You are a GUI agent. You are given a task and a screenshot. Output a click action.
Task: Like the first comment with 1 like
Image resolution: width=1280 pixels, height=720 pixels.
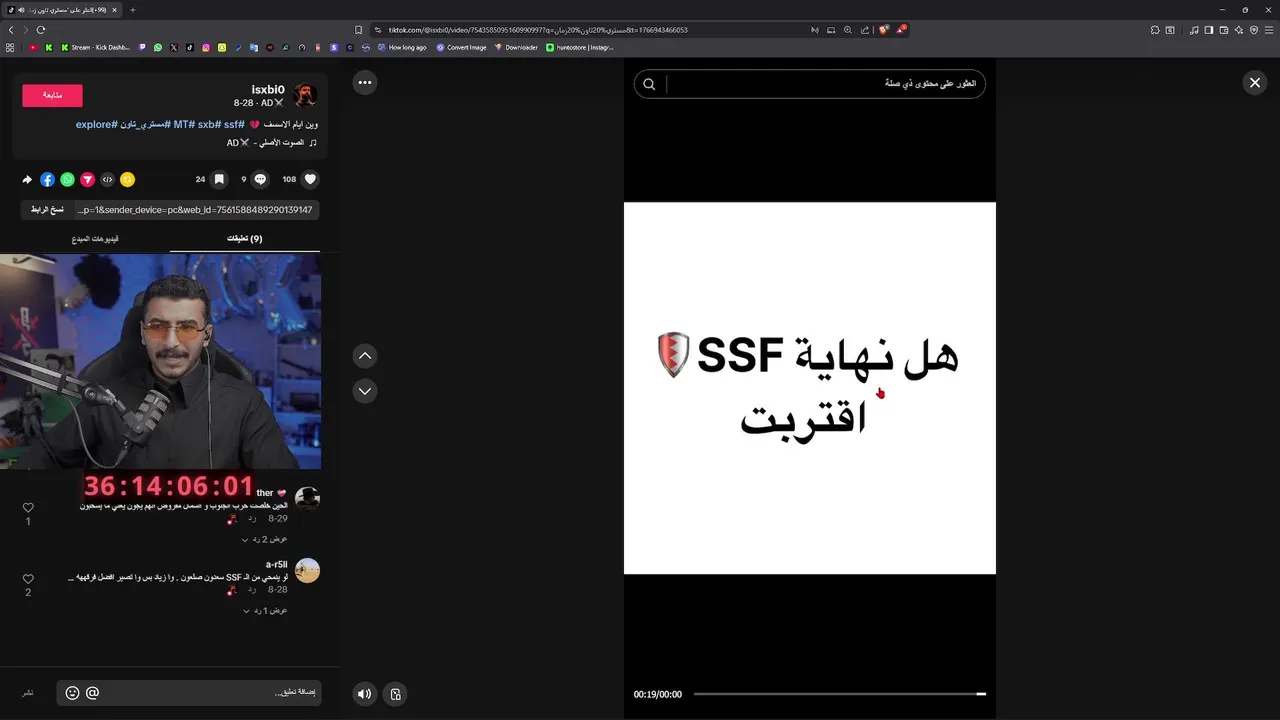pyautogui.click(x=28, y=508)
